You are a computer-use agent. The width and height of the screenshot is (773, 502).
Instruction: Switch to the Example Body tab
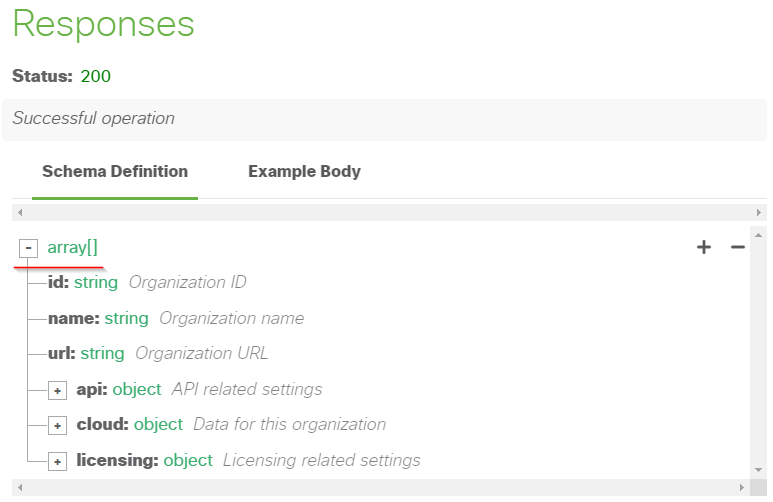[304, 172]
